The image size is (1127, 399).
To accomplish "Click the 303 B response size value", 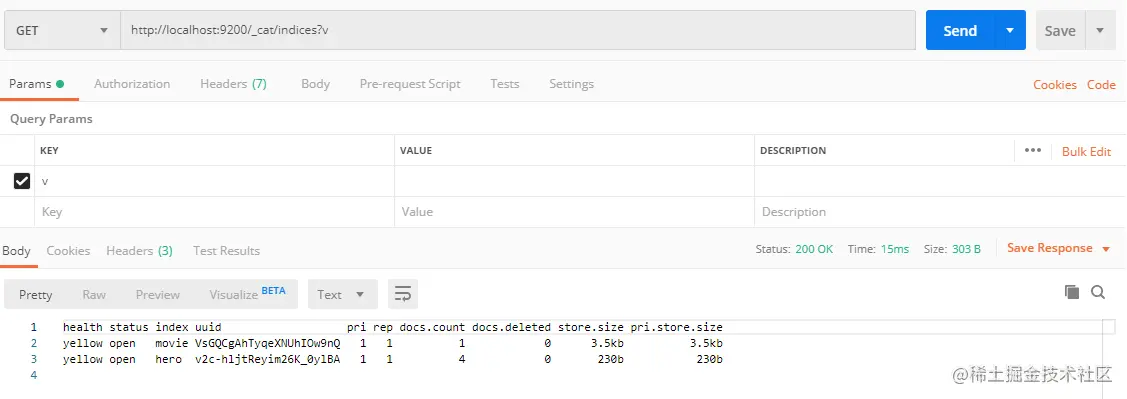I will click(x=966, y=249).
